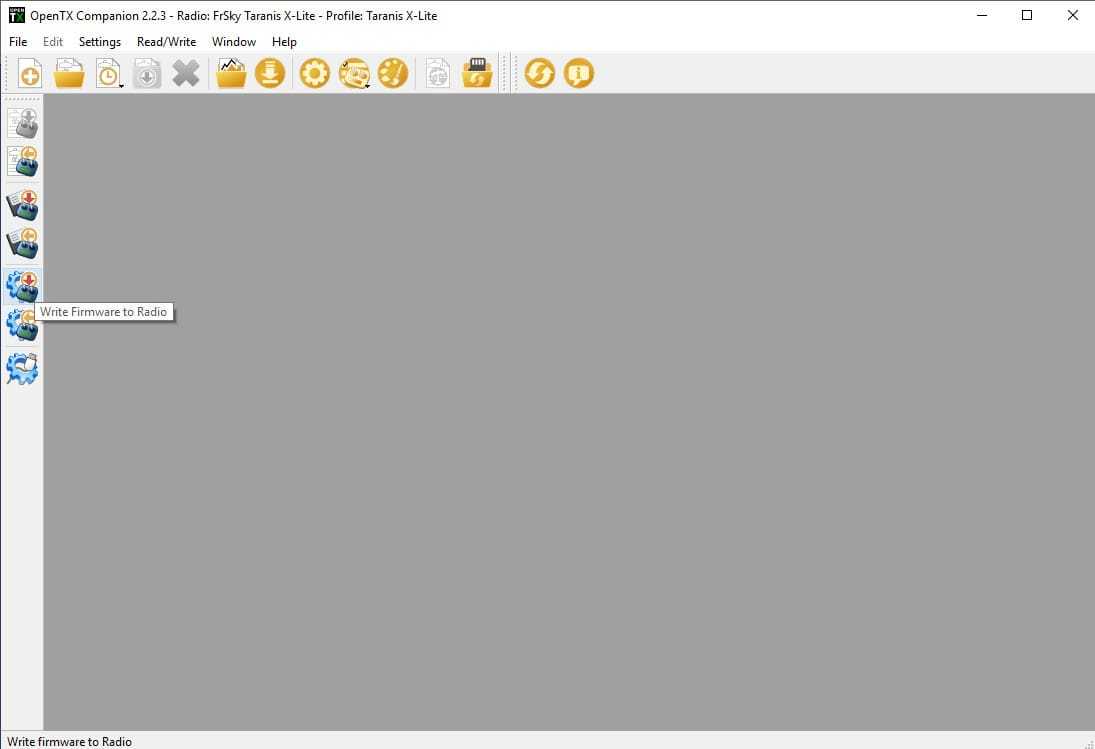Click the greyed joystick icon in the side toolbar
1095x749 pixels.
point(22,123)
